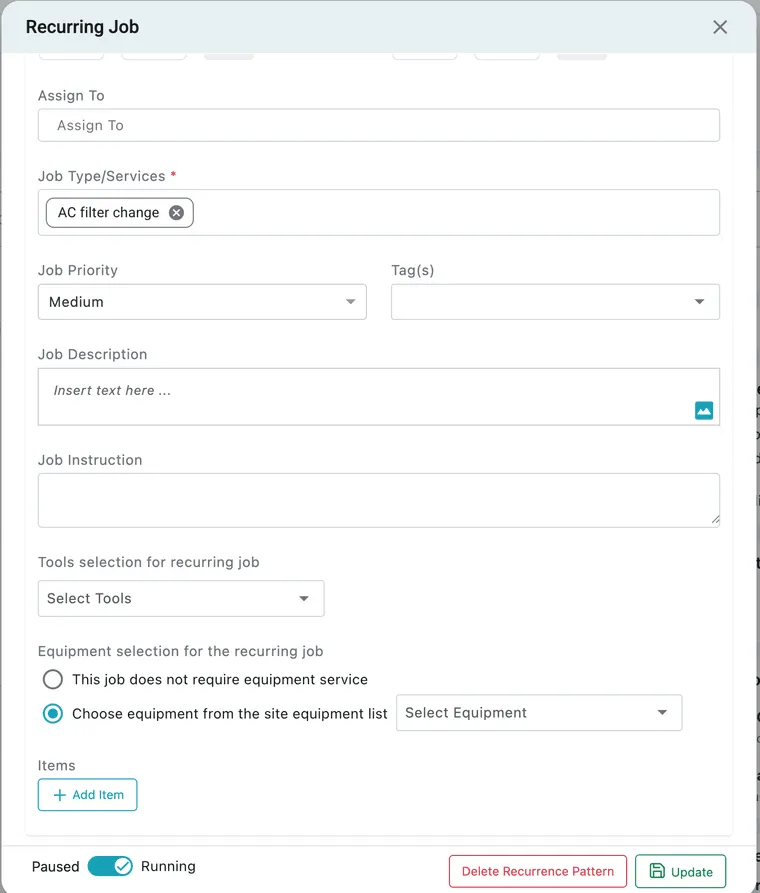Open the Job Priority dropdown
The image size is (760, 893).
(202, 302)
